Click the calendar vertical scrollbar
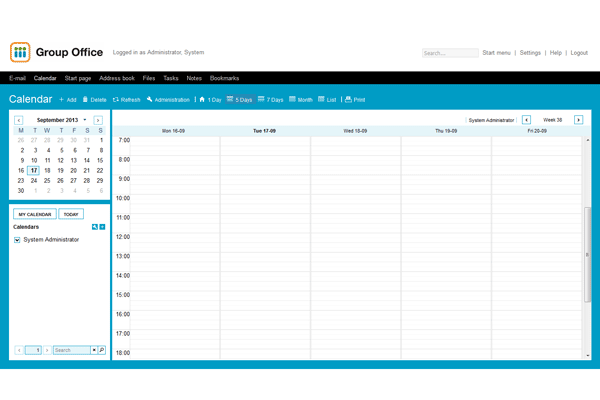Viewport: 600px width, 400px height. [587, 254]
